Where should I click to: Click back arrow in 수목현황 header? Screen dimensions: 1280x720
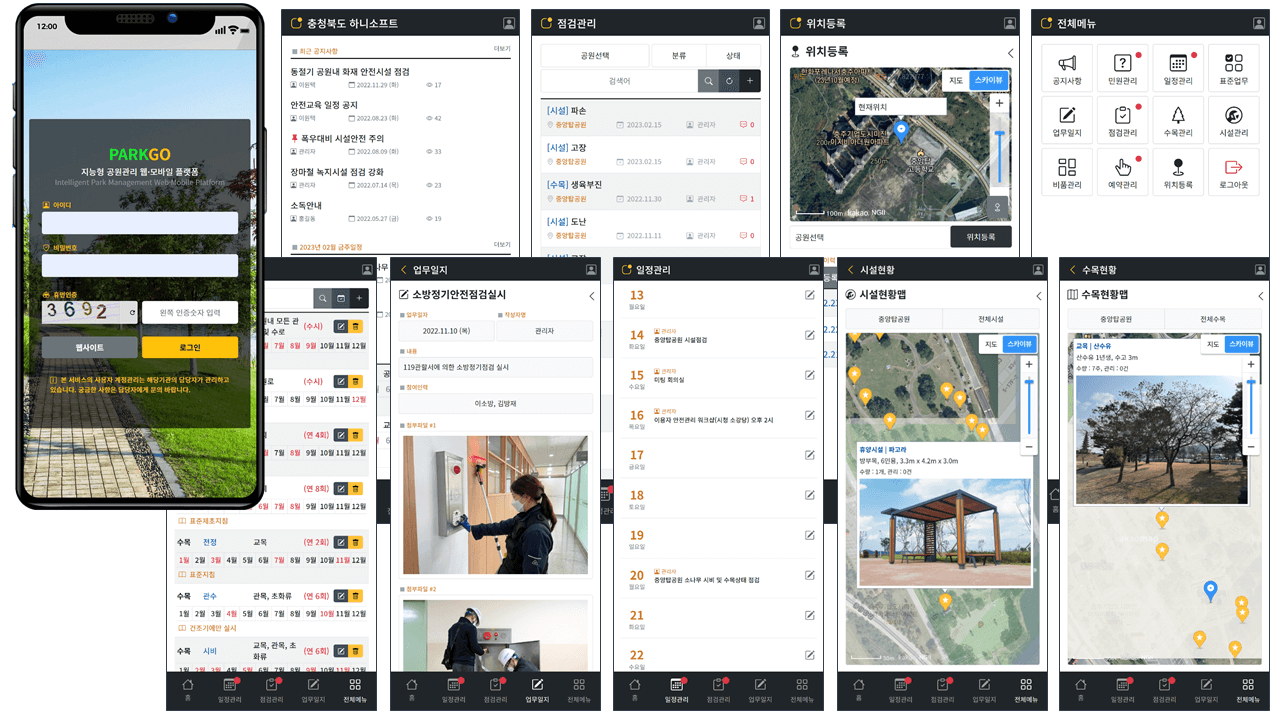1073,270
